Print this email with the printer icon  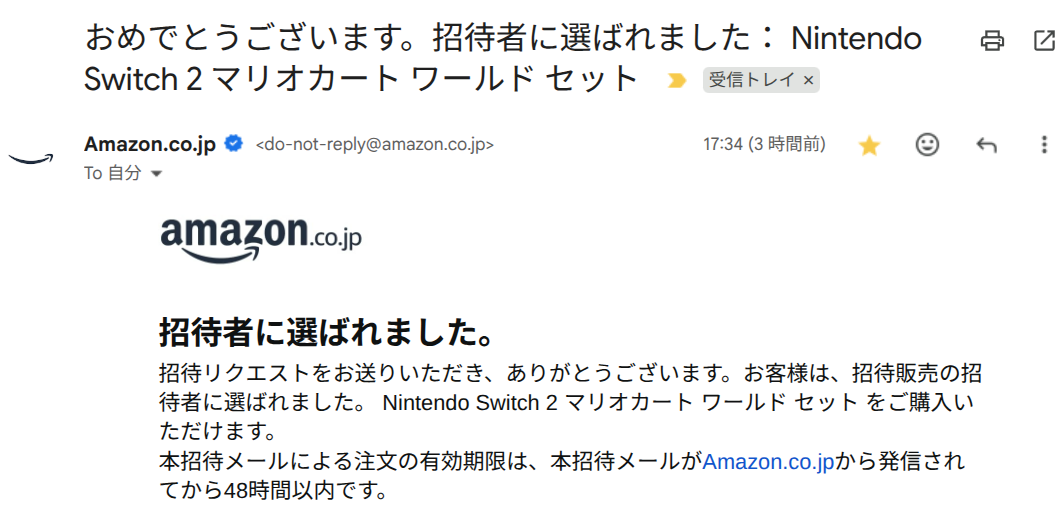pyautogui.click(x=991, y=40)
